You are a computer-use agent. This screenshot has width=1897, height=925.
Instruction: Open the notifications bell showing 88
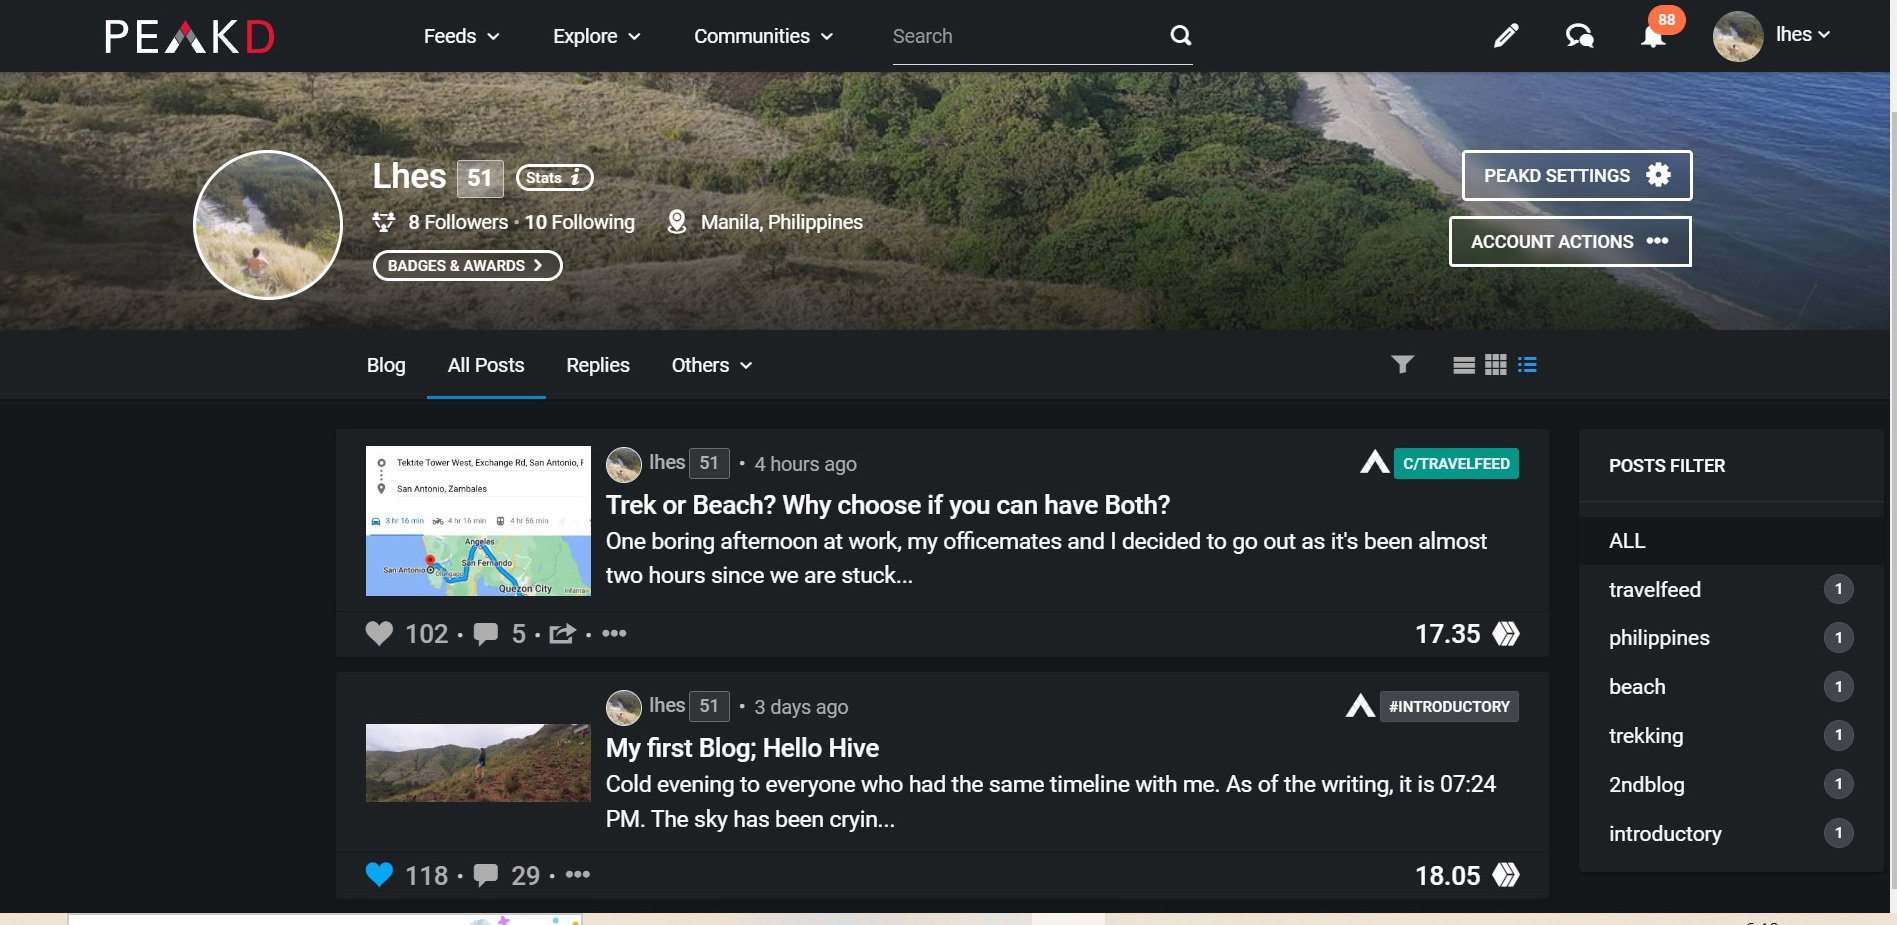click(x=1654, y=36)
